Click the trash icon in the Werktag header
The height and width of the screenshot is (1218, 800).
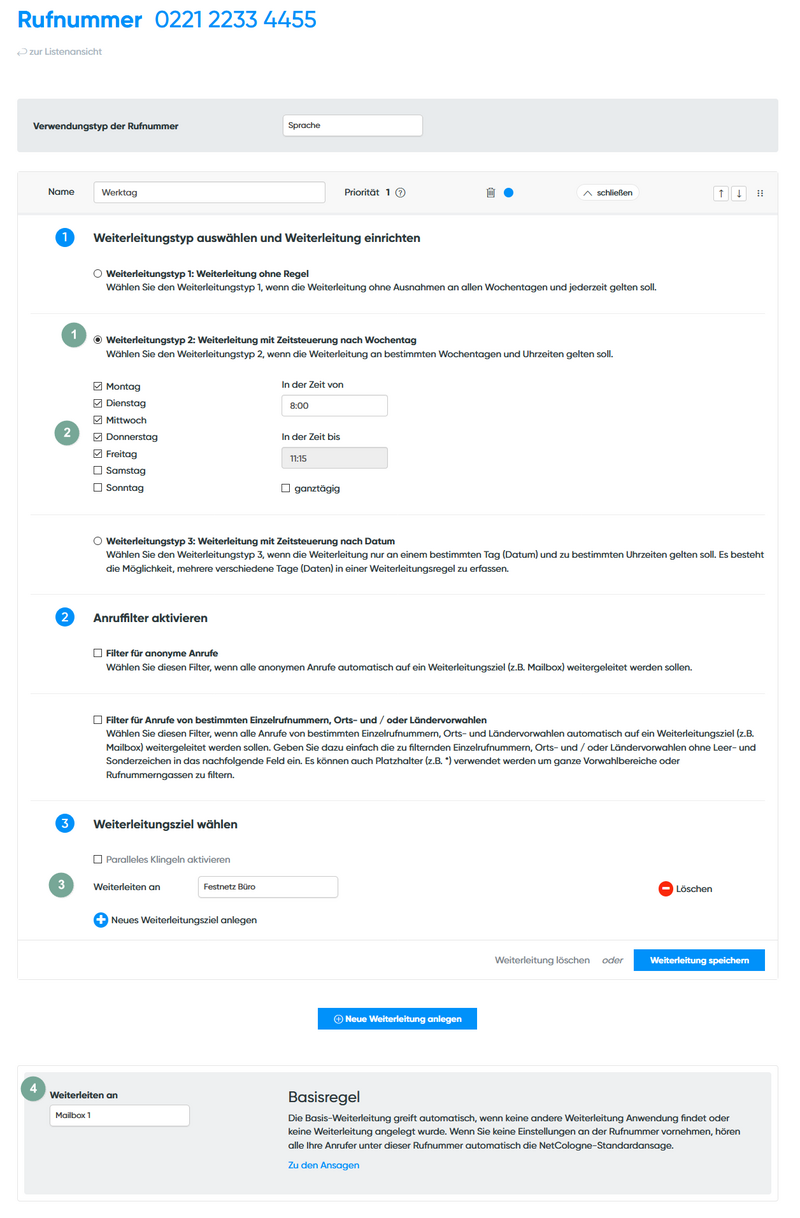[x=490, y=192]
